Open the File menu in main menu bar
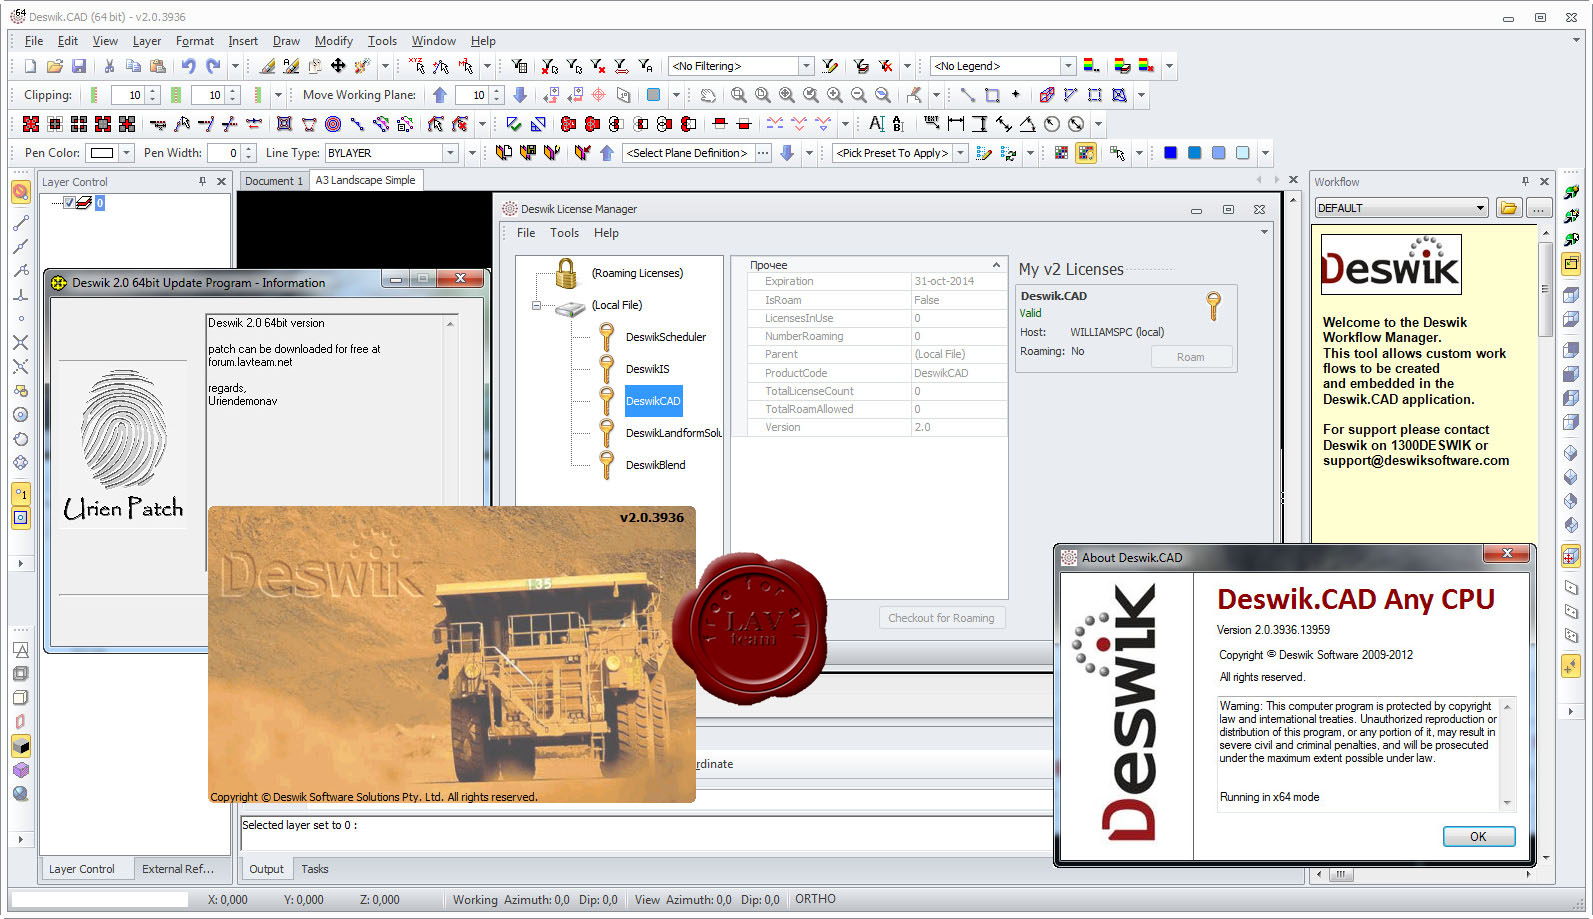This screenshot has height=919, width=1593. click(34, 41)
